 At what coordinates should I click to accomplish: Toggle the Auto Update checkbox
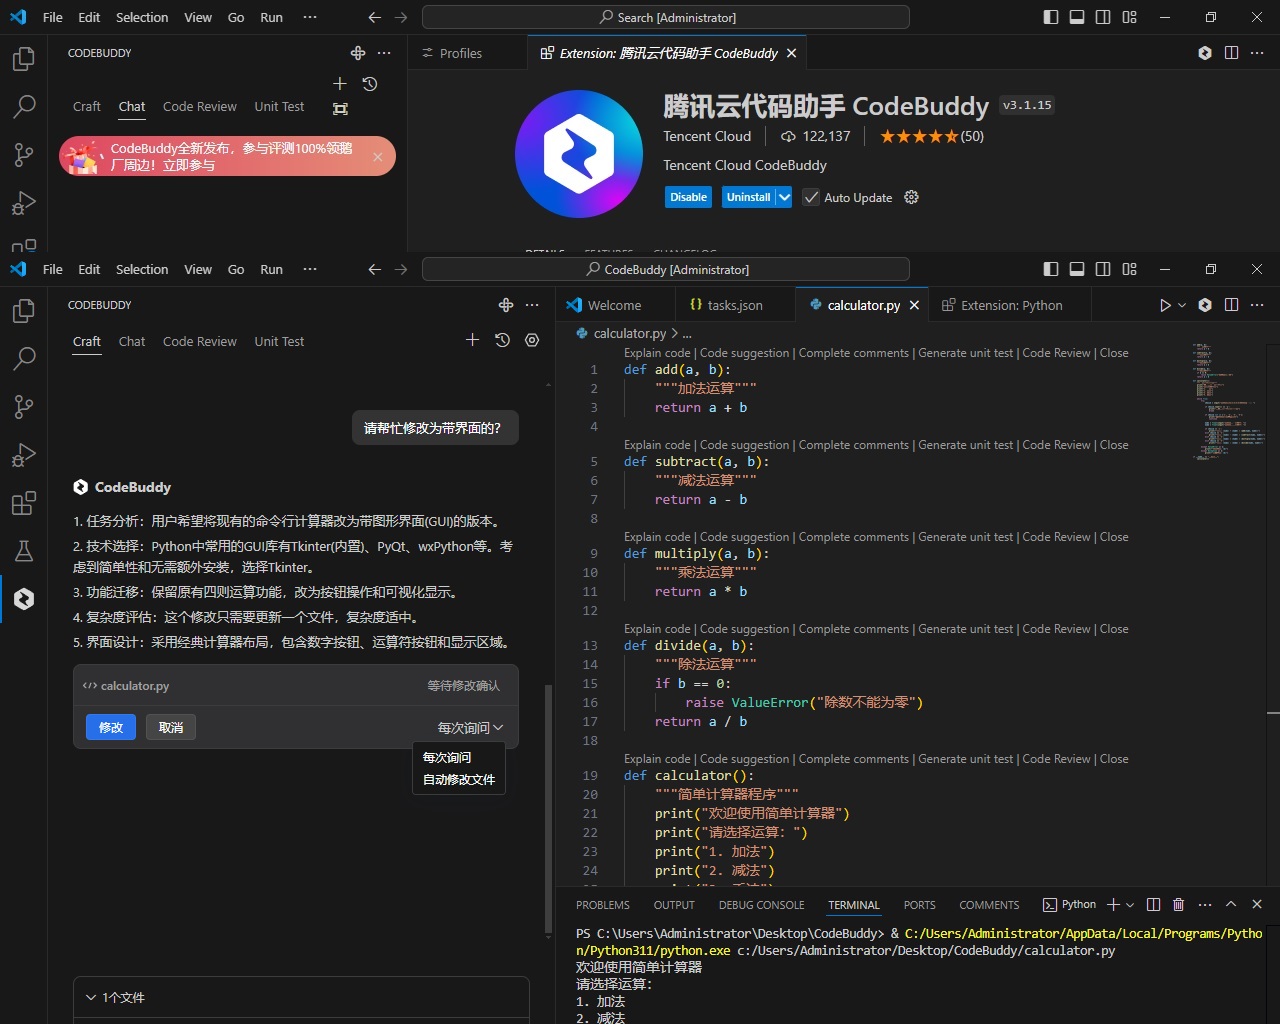point(811,197)
